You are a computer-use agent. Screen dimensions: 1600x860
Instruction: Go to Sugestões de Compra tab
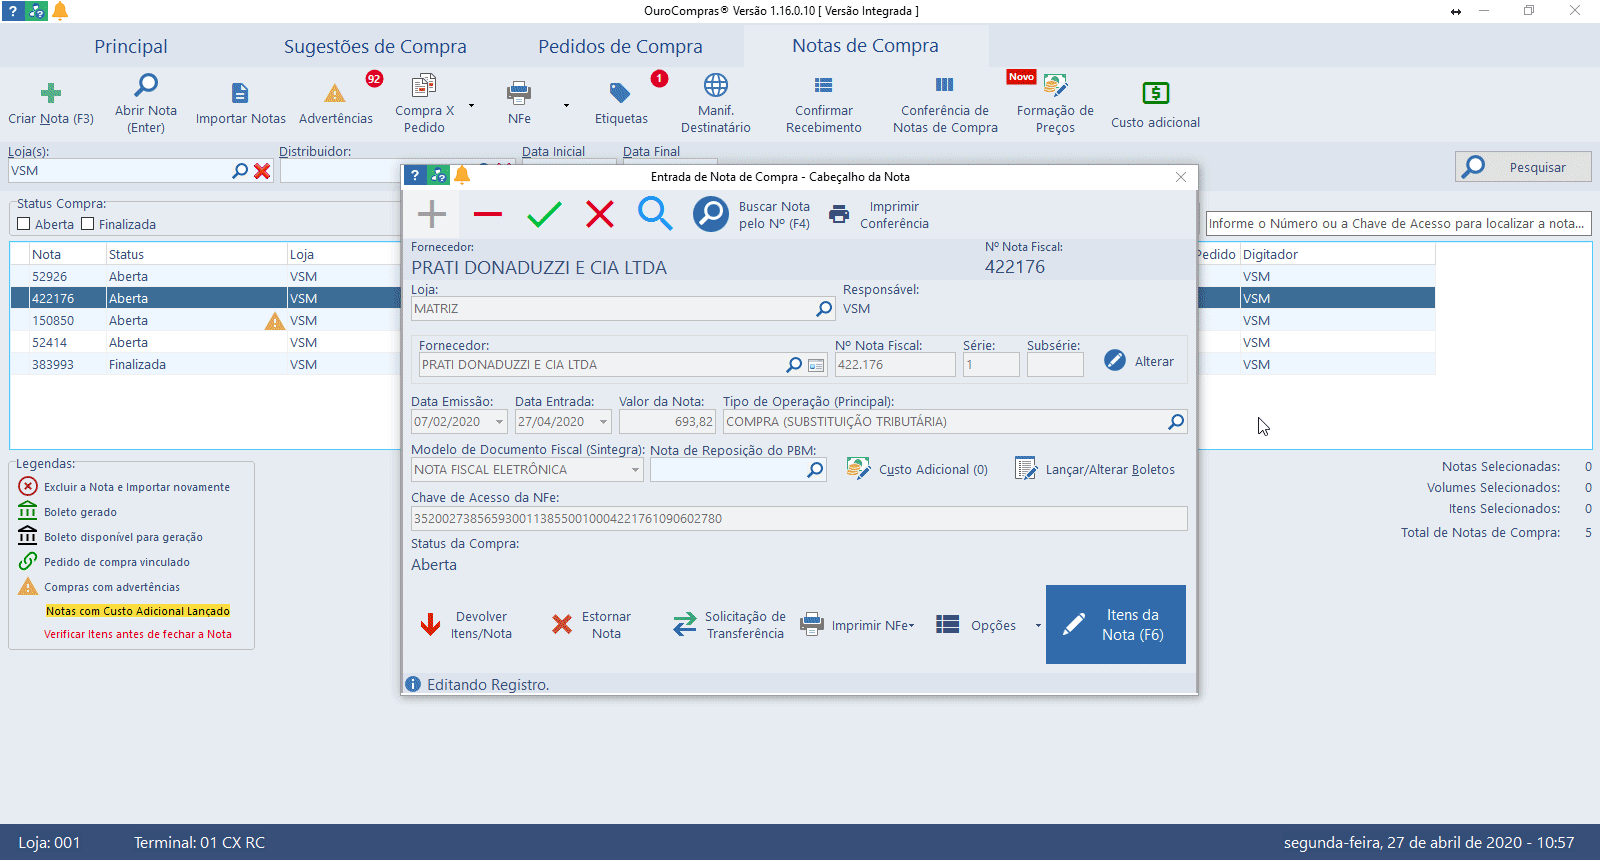pyautogui.click(x=375, y=47)
